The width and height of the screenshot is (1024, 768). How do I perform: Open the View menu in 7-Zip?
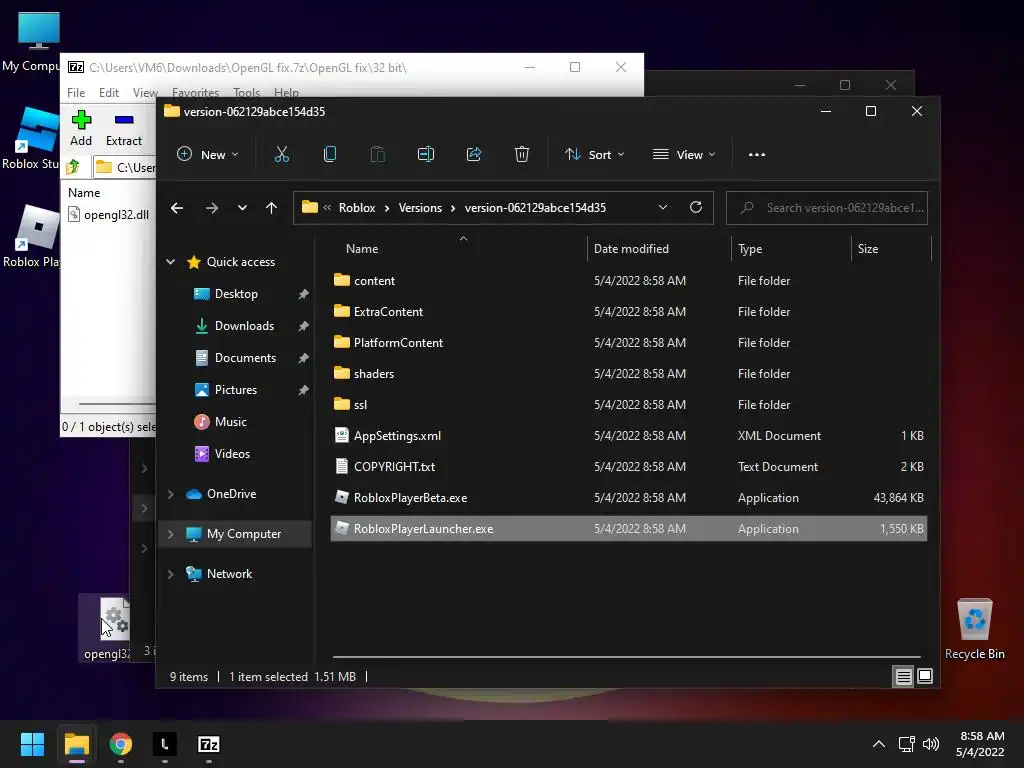click(x=145, y=93)
